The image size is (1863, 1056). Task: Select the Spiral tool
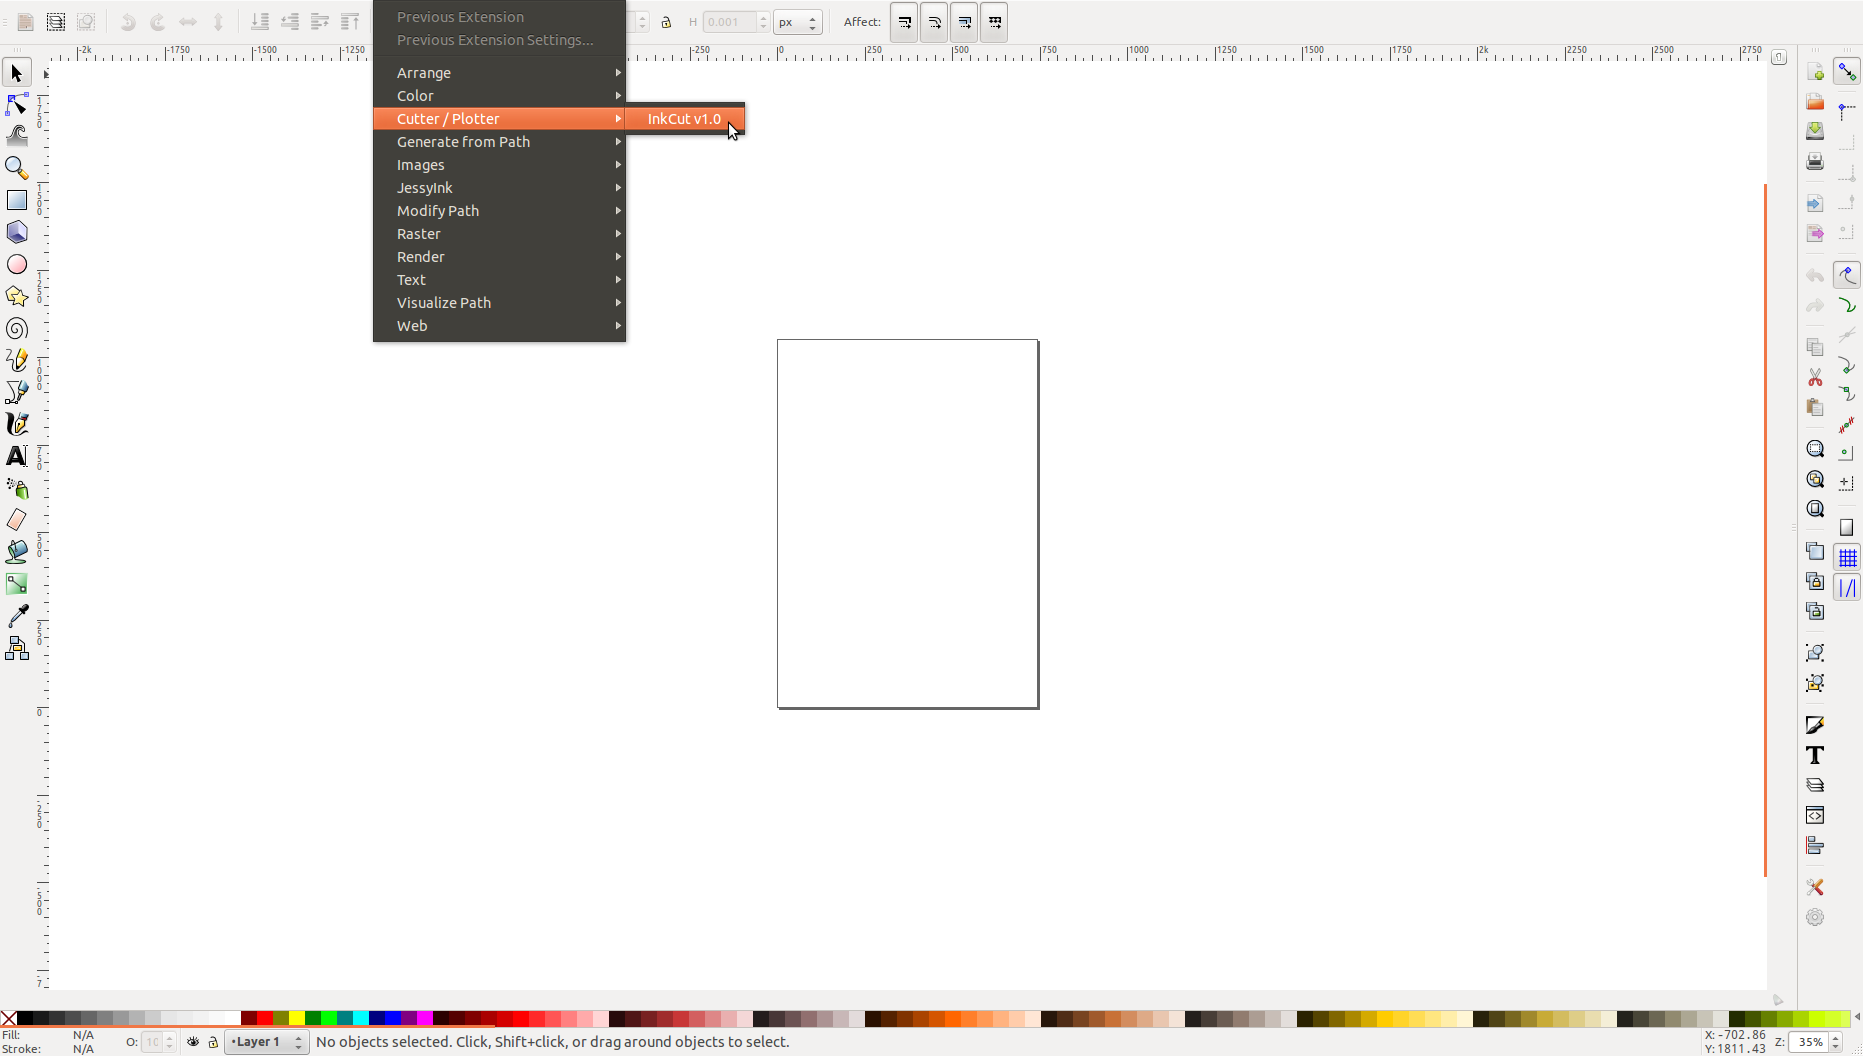pyautogui.click(x=17, y=329)
